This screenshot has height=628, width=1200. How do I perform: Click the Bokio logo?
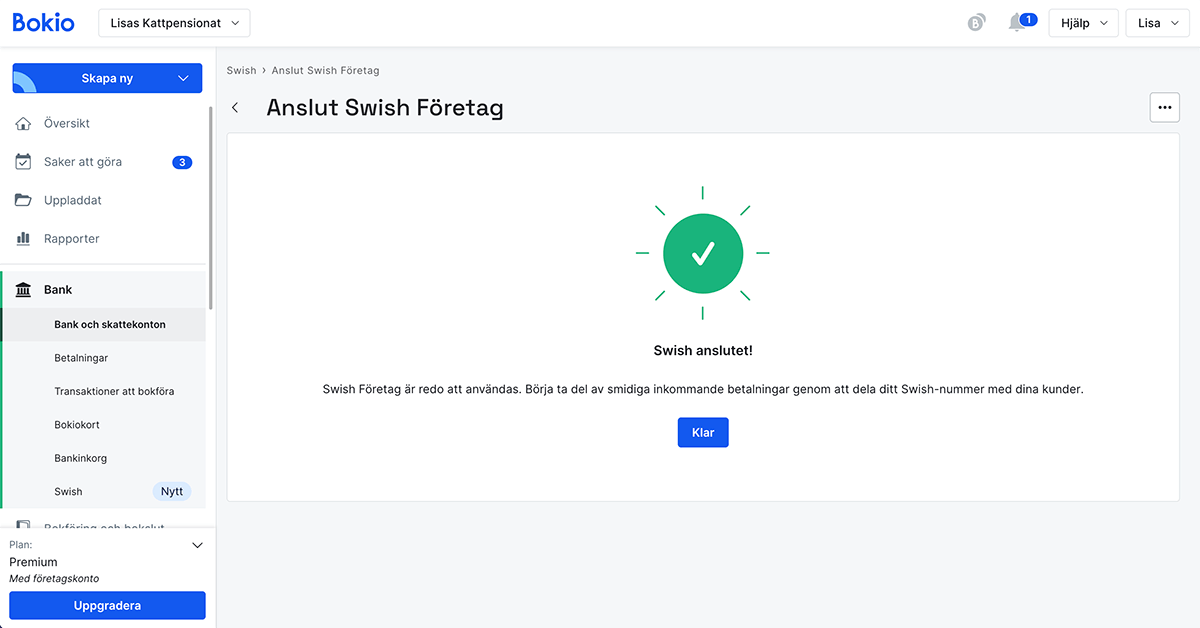coord(42,22)
